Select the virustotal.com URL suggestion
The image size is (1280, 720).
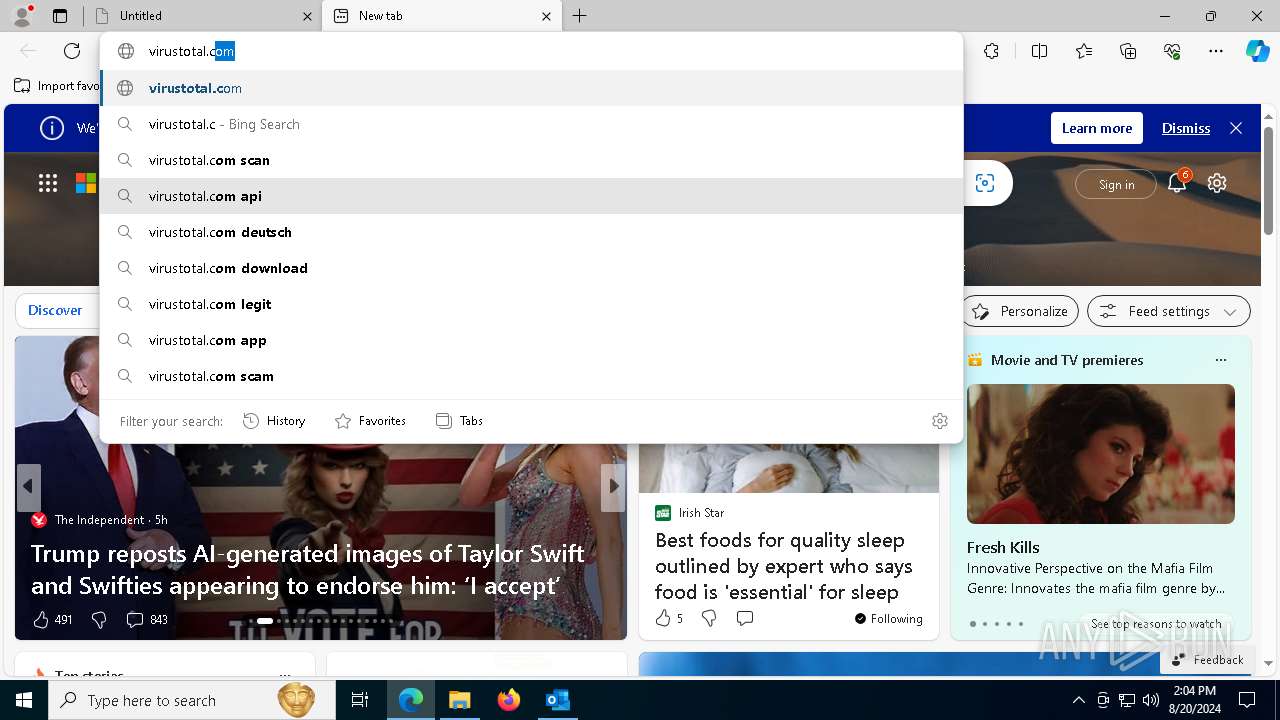[x=531, y=88]
